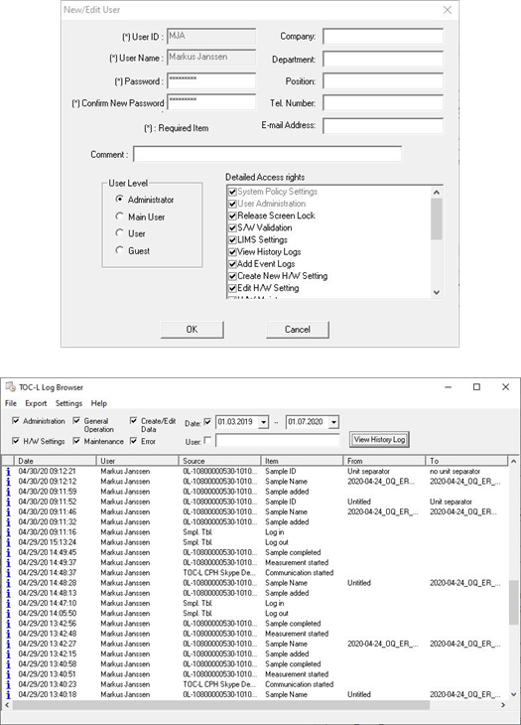Click the User filter text field
This screenshot has width=521, height=725.
tap(277, 440)
